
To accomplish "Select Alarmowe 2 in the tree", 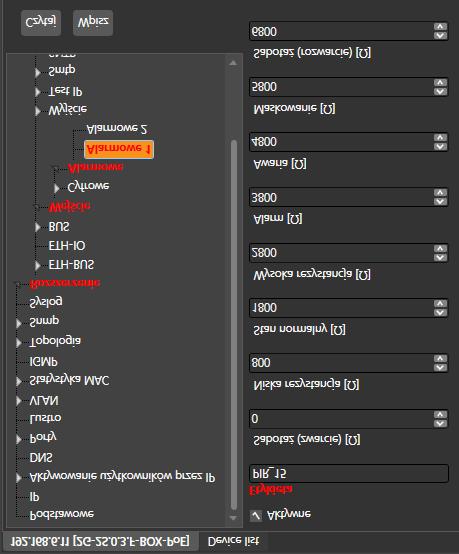I will click(117, 129).
